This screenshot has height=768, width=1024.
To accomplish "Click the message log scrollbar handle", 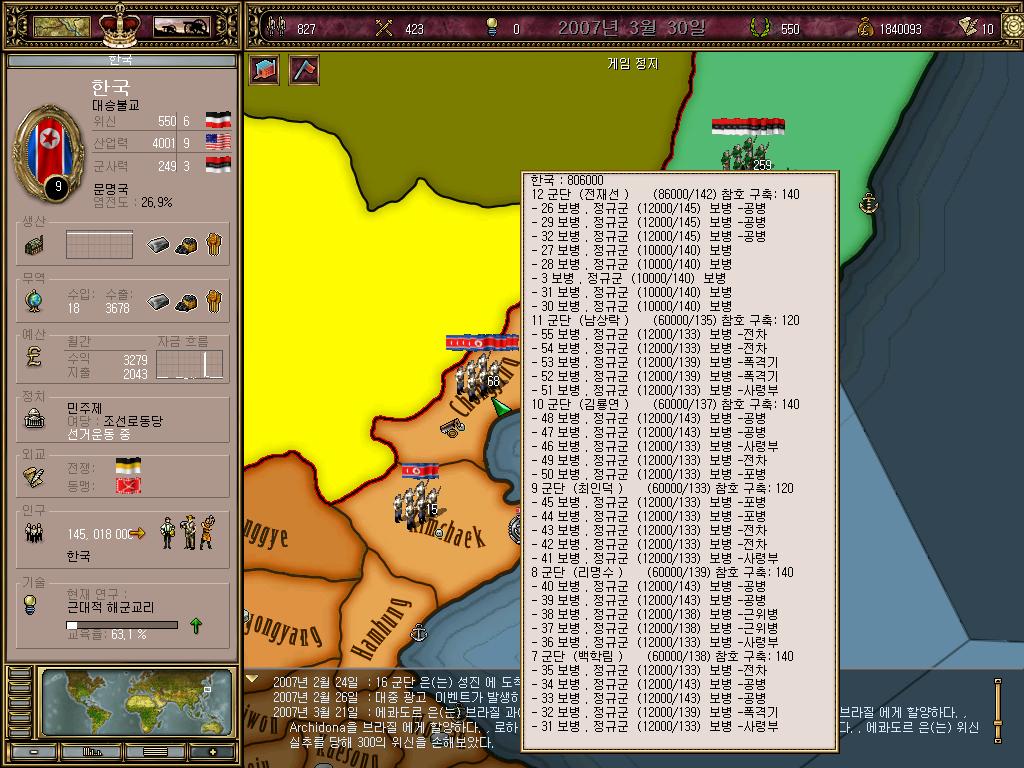I will 998,711.
